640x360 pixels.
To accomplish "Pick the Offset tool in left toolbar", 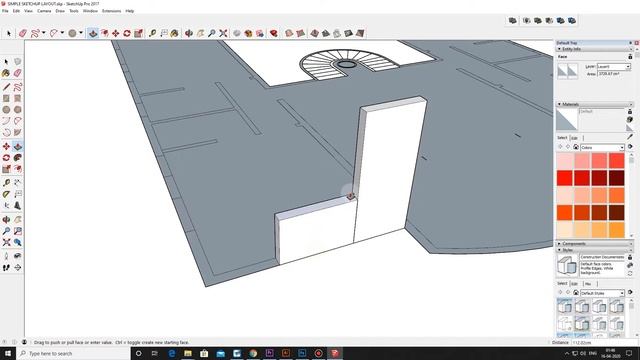I will [x=18, y=169].
